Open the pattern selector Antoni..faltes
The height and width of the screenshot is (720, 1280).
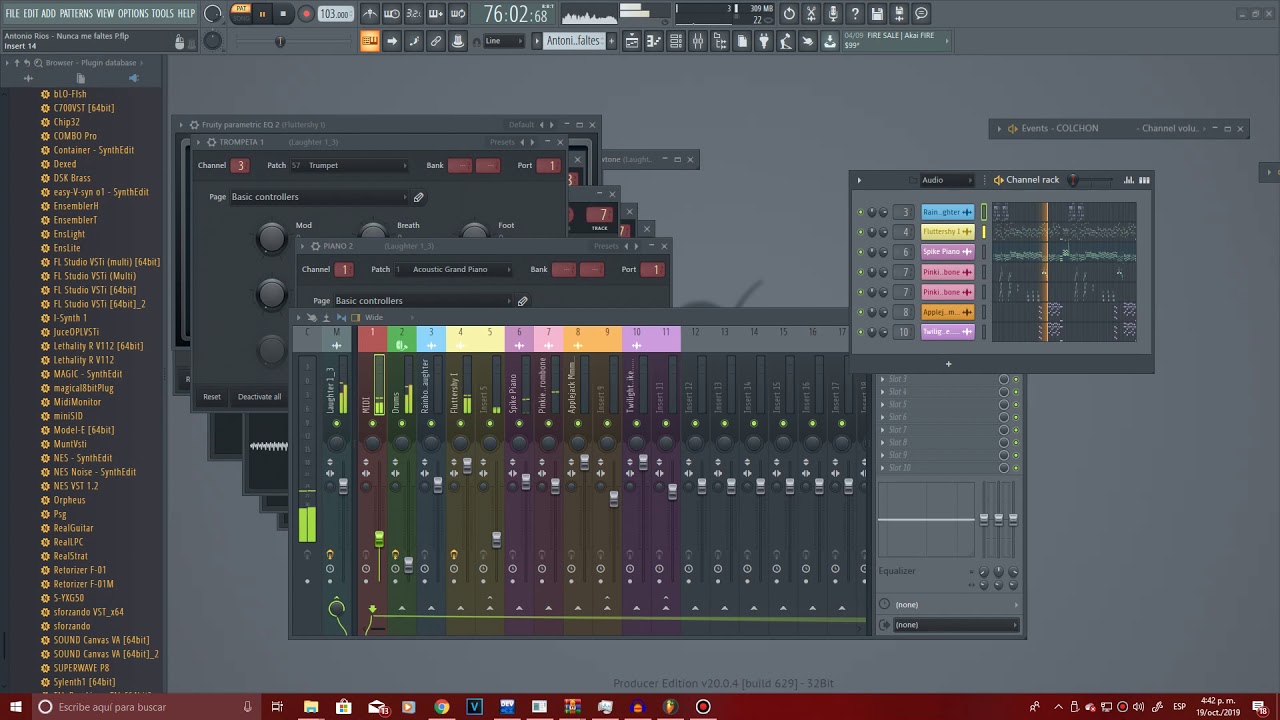(x=573, y=41)
